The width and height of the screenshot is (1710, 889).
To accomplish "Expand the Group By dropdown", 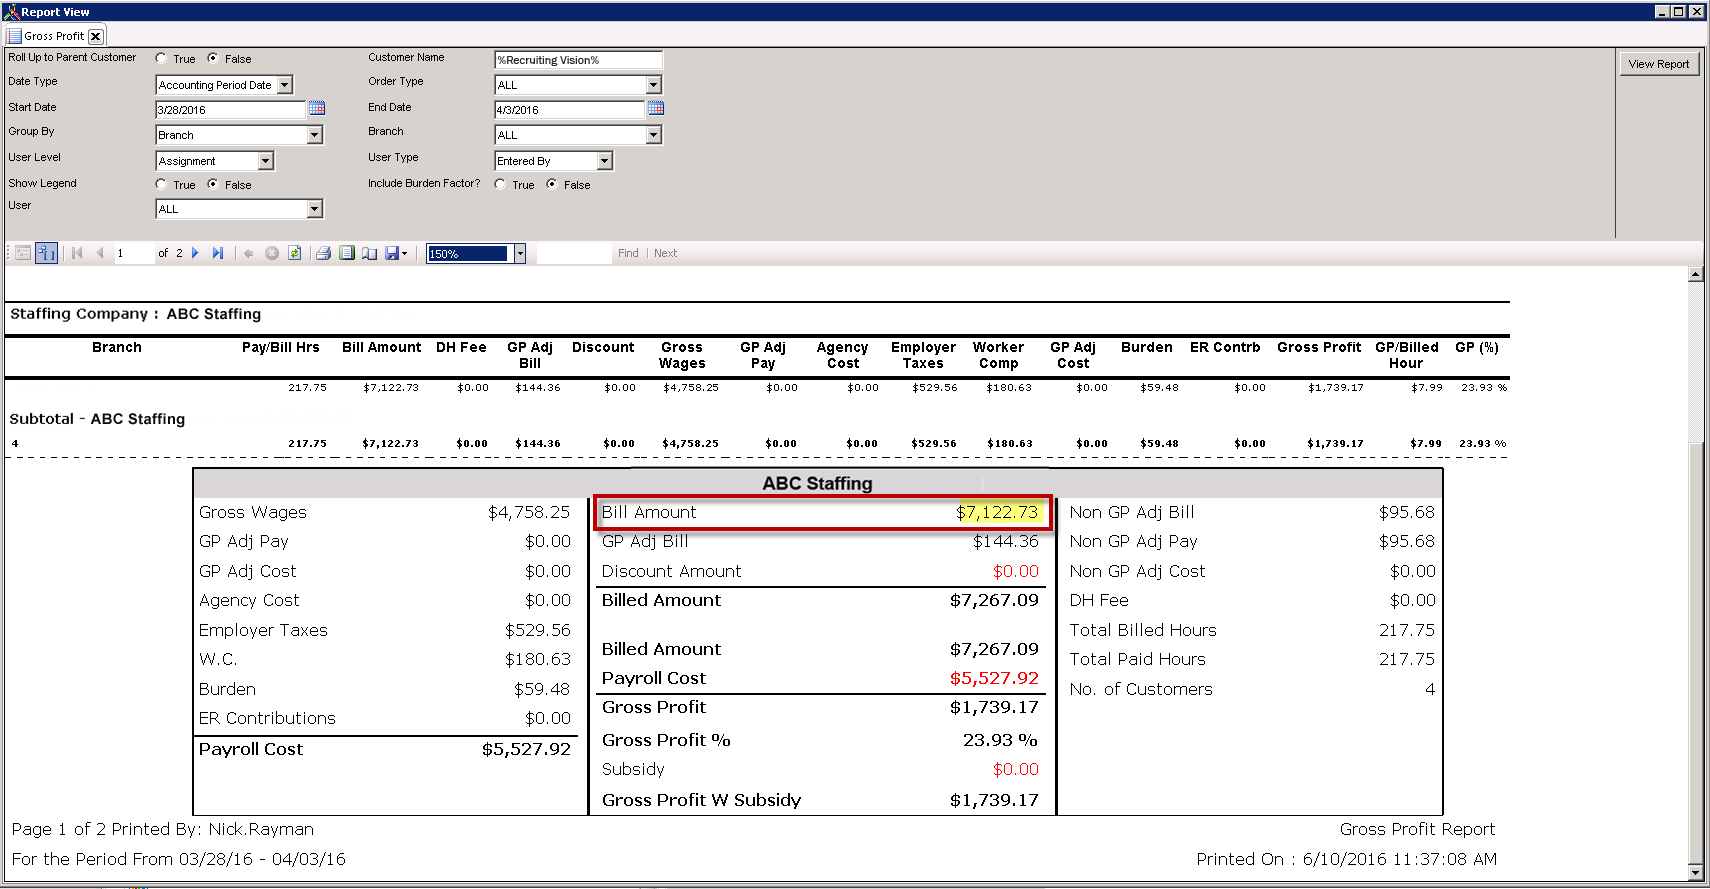I will (315, 135).
